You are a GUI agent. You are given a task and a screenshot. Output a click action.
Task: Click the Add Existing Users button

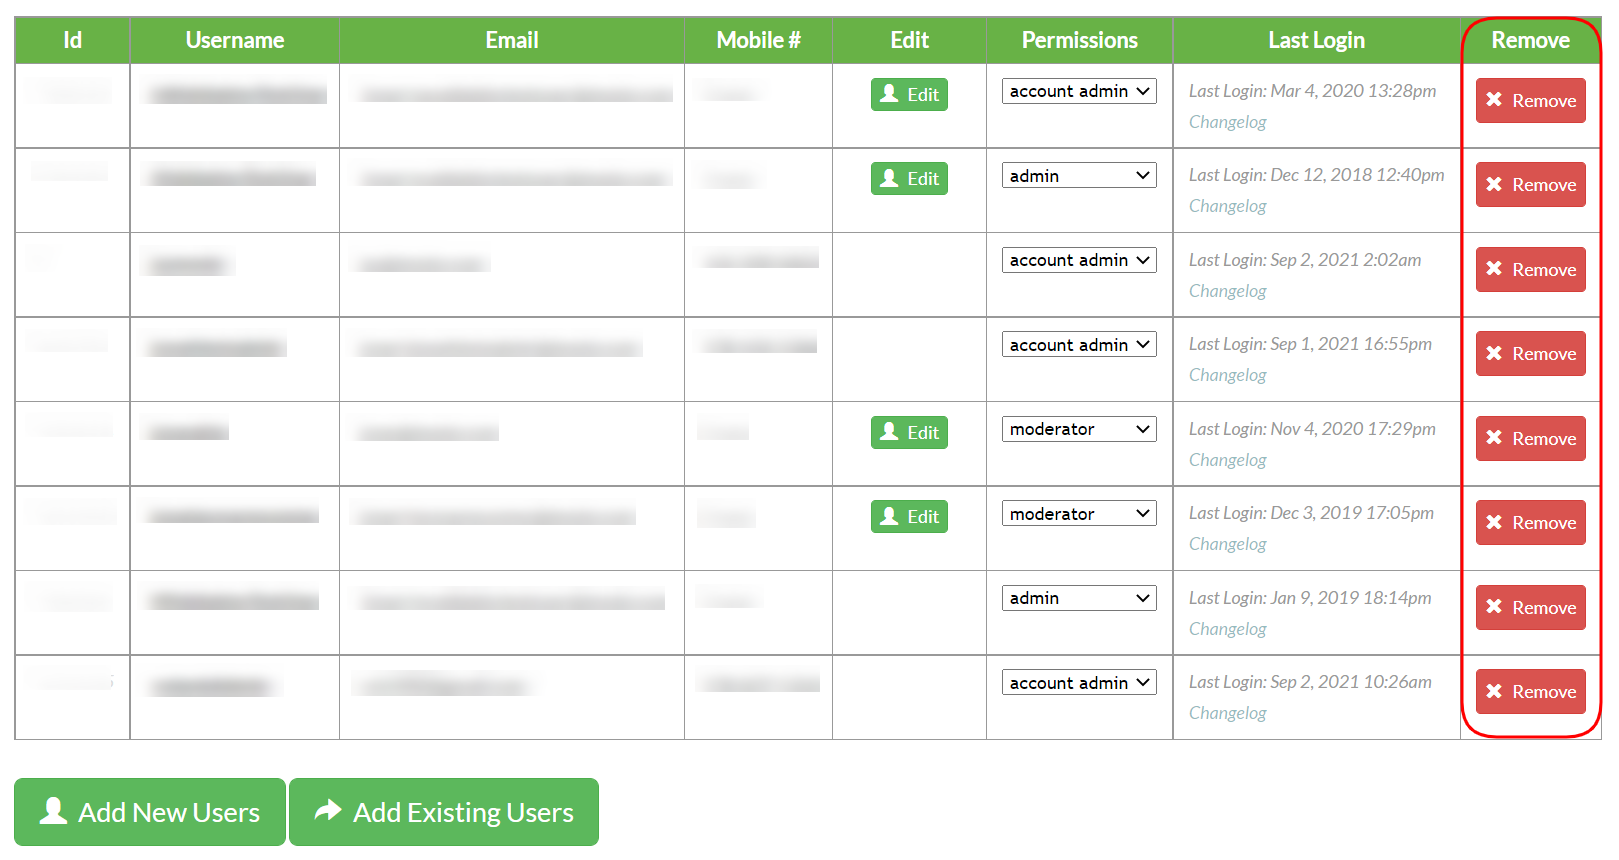[444, 812]
